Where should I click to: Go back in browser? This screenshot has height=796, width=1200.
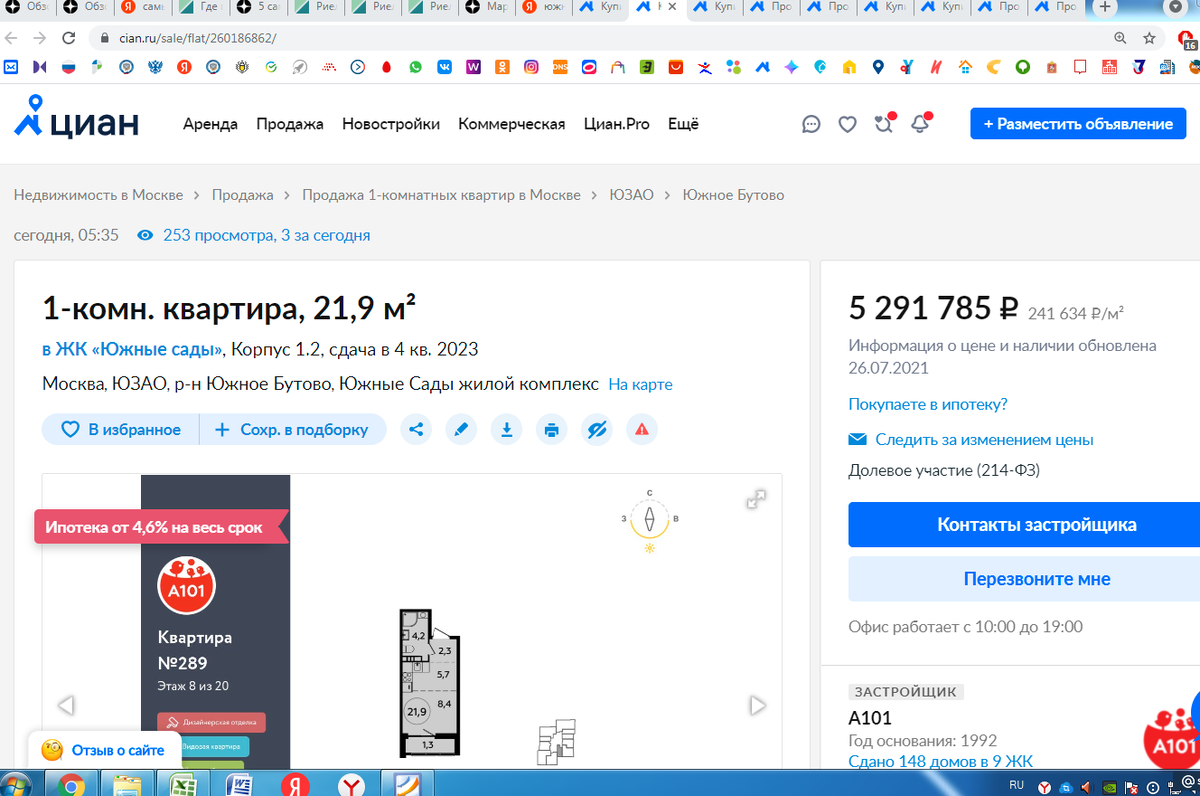point(11,38)
